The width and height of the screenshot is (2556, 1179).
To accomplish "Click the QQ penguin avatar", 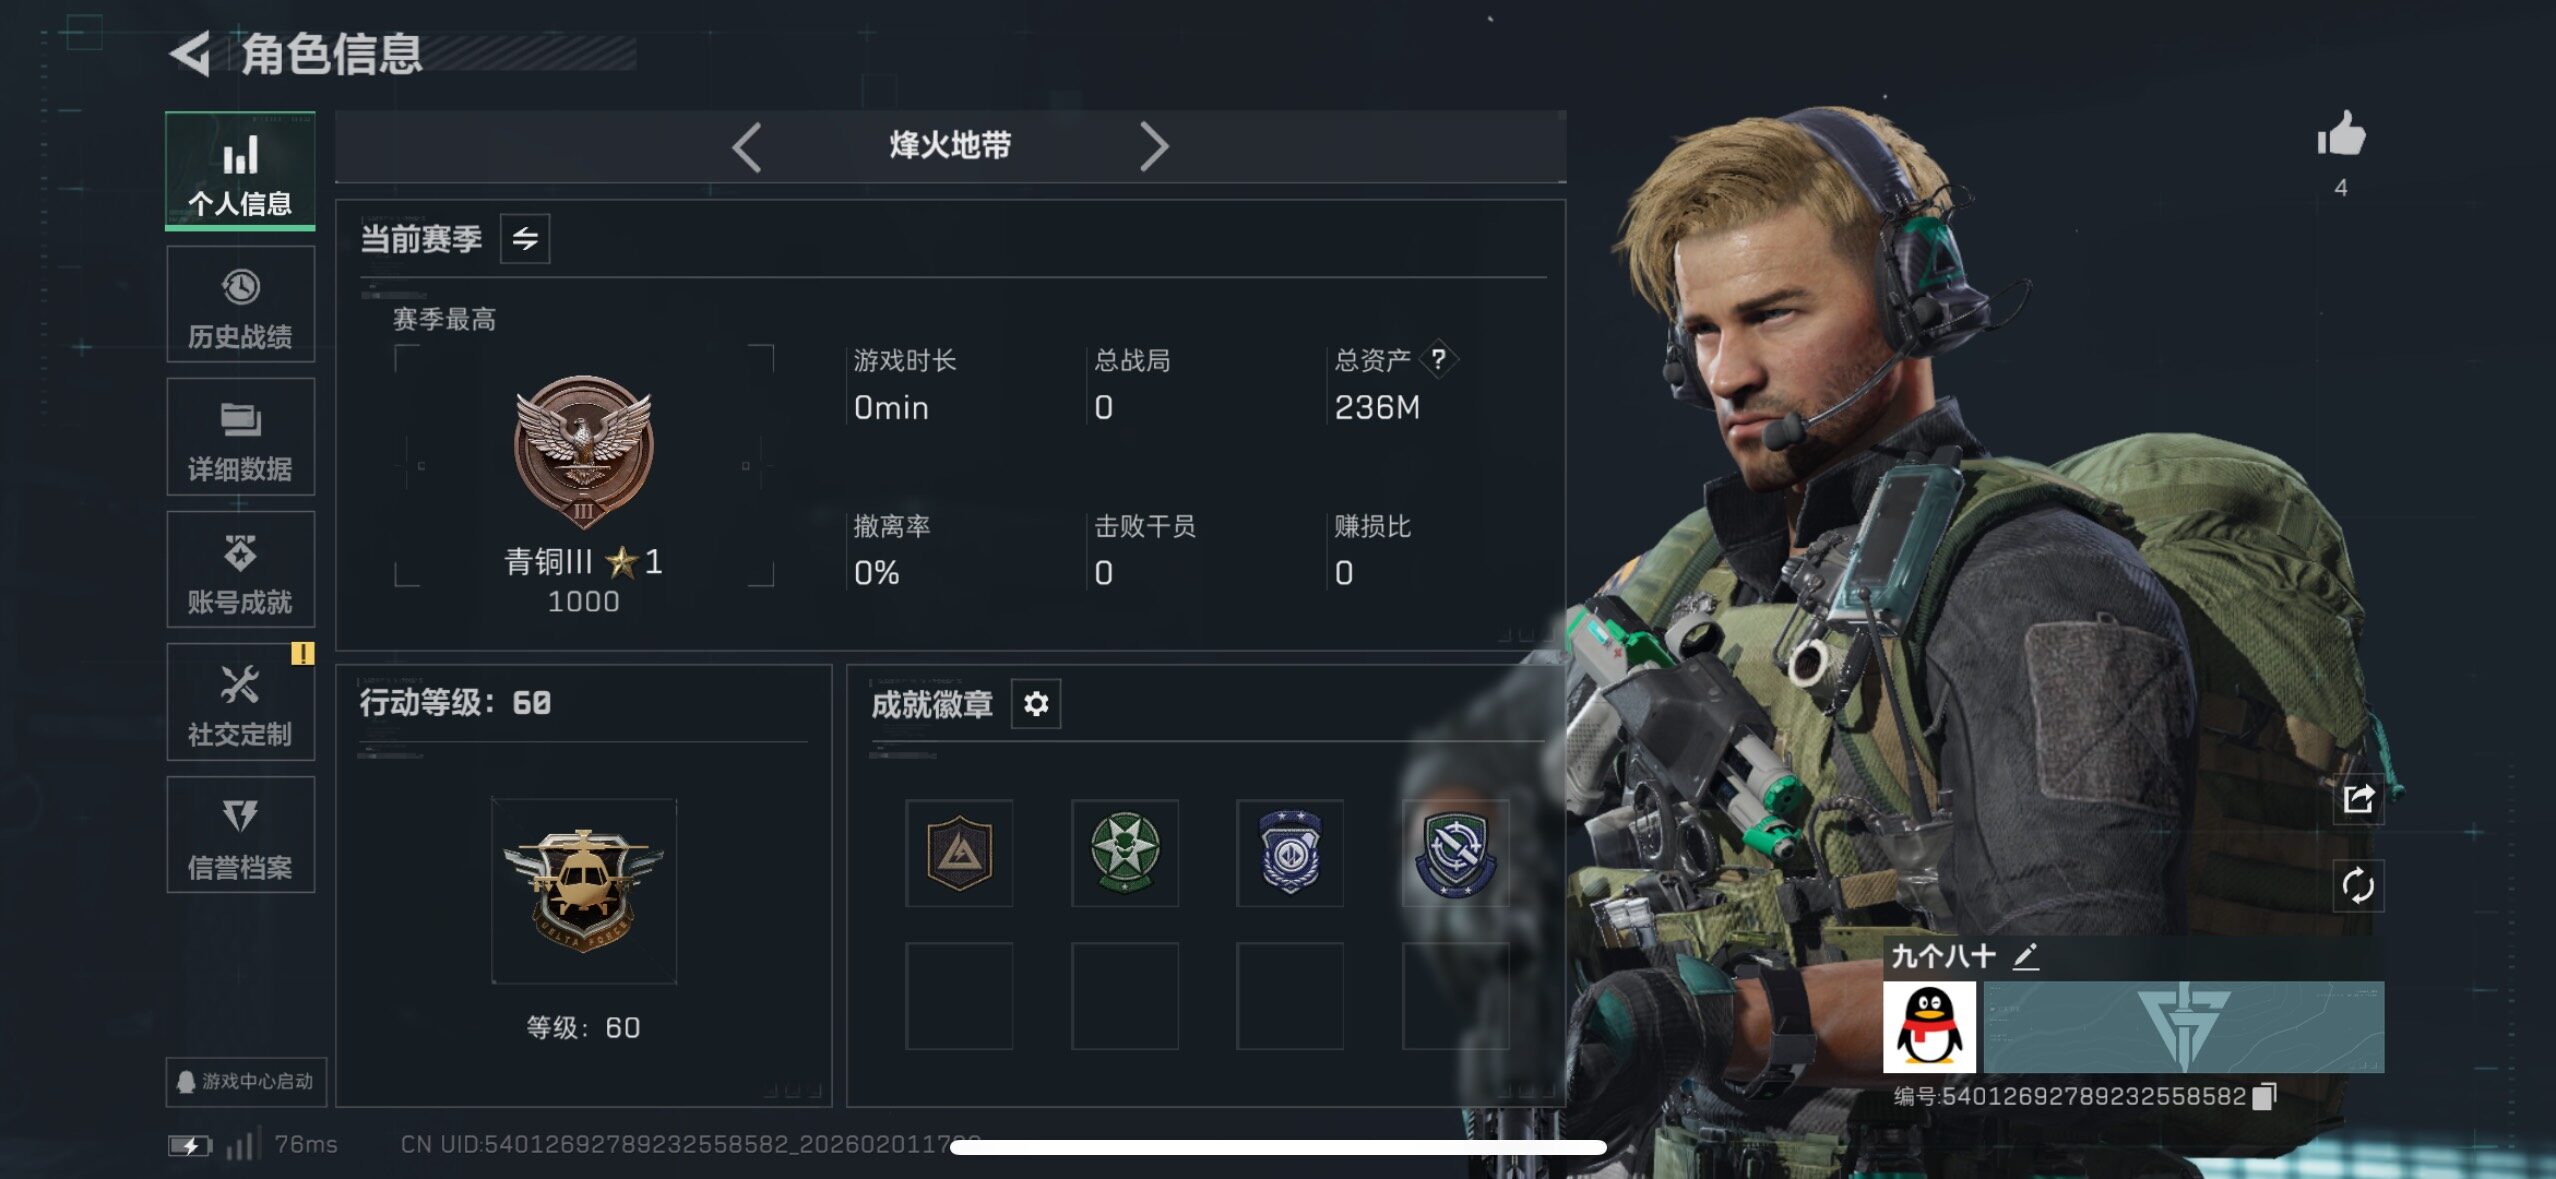I will tap(1929, 1027).
